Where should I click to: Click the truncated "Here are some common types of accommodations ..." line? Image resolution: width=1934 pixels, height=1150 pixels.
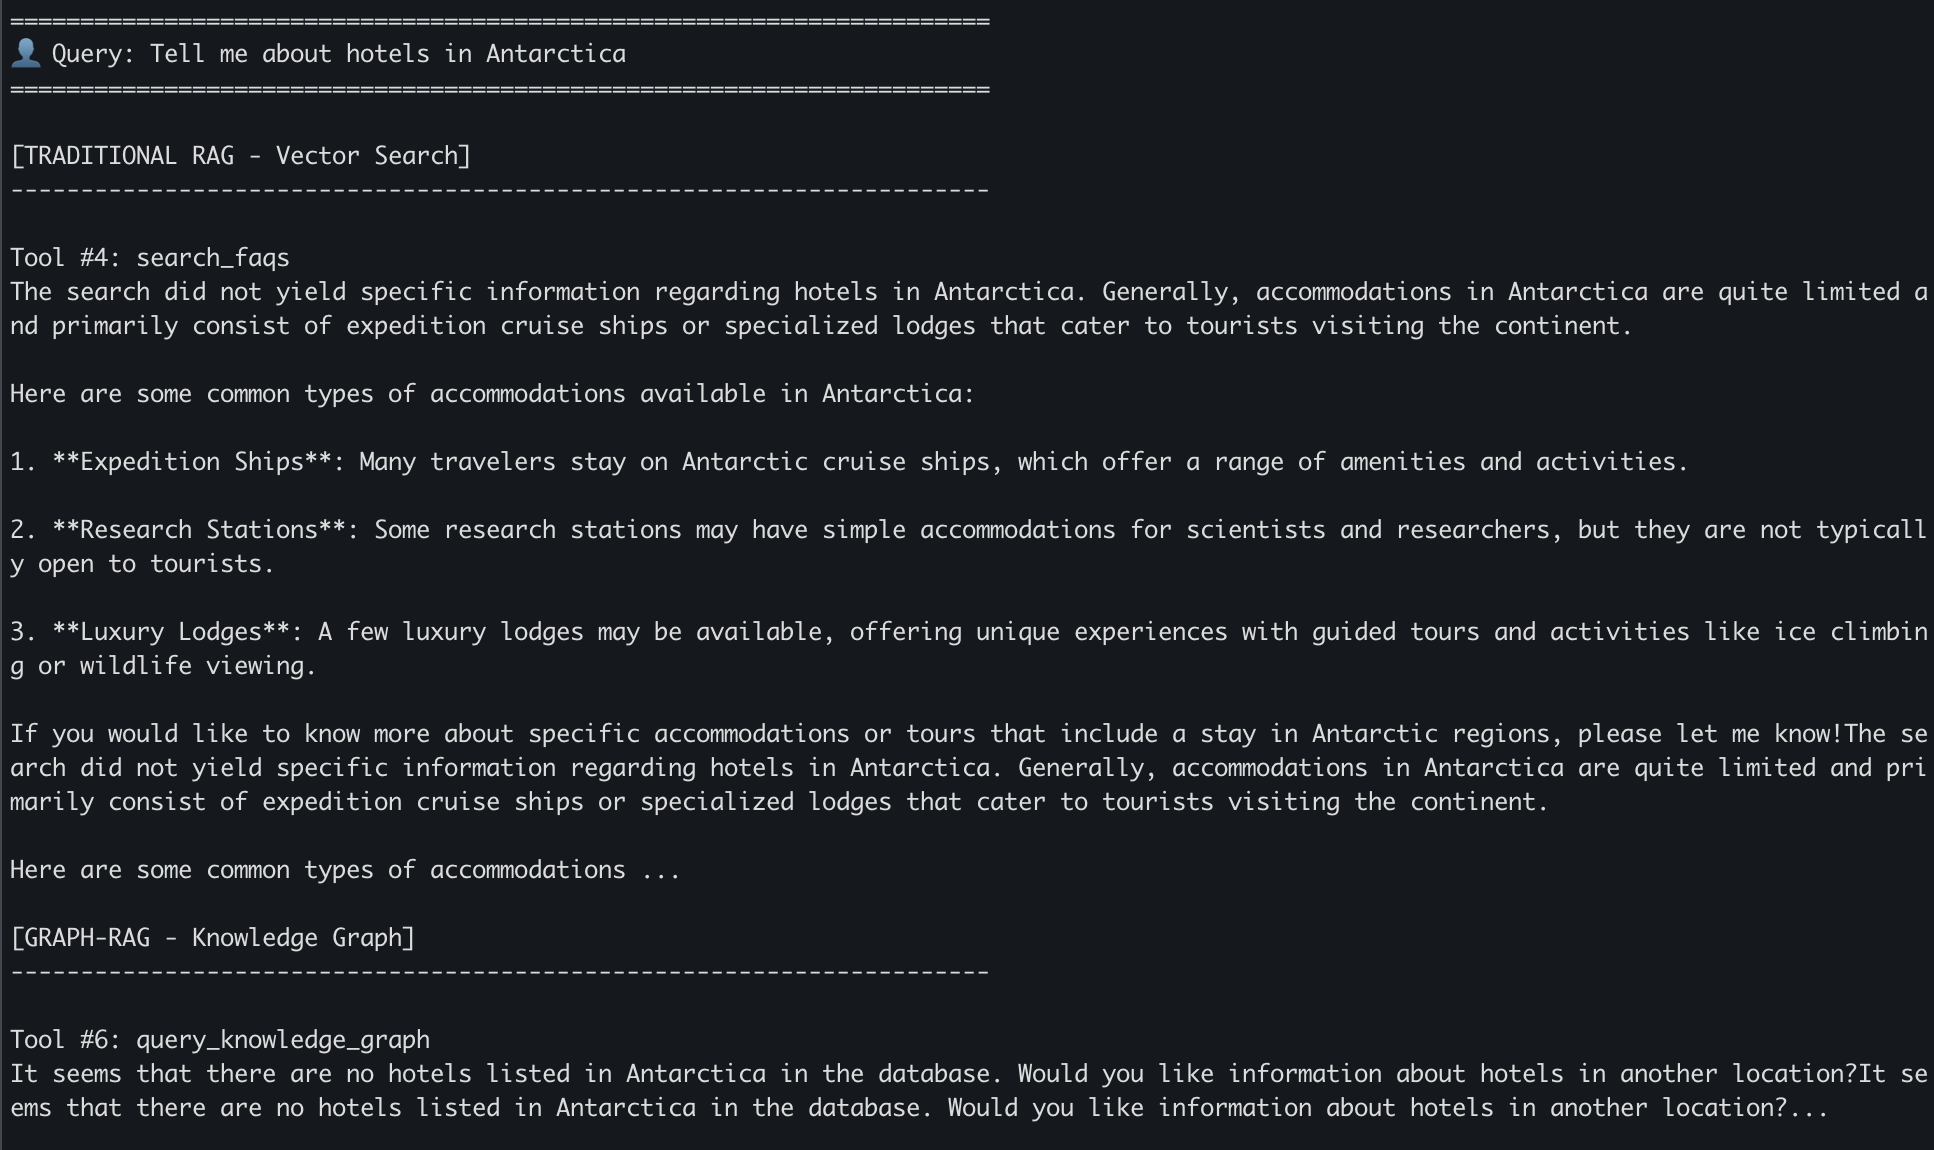345,870
